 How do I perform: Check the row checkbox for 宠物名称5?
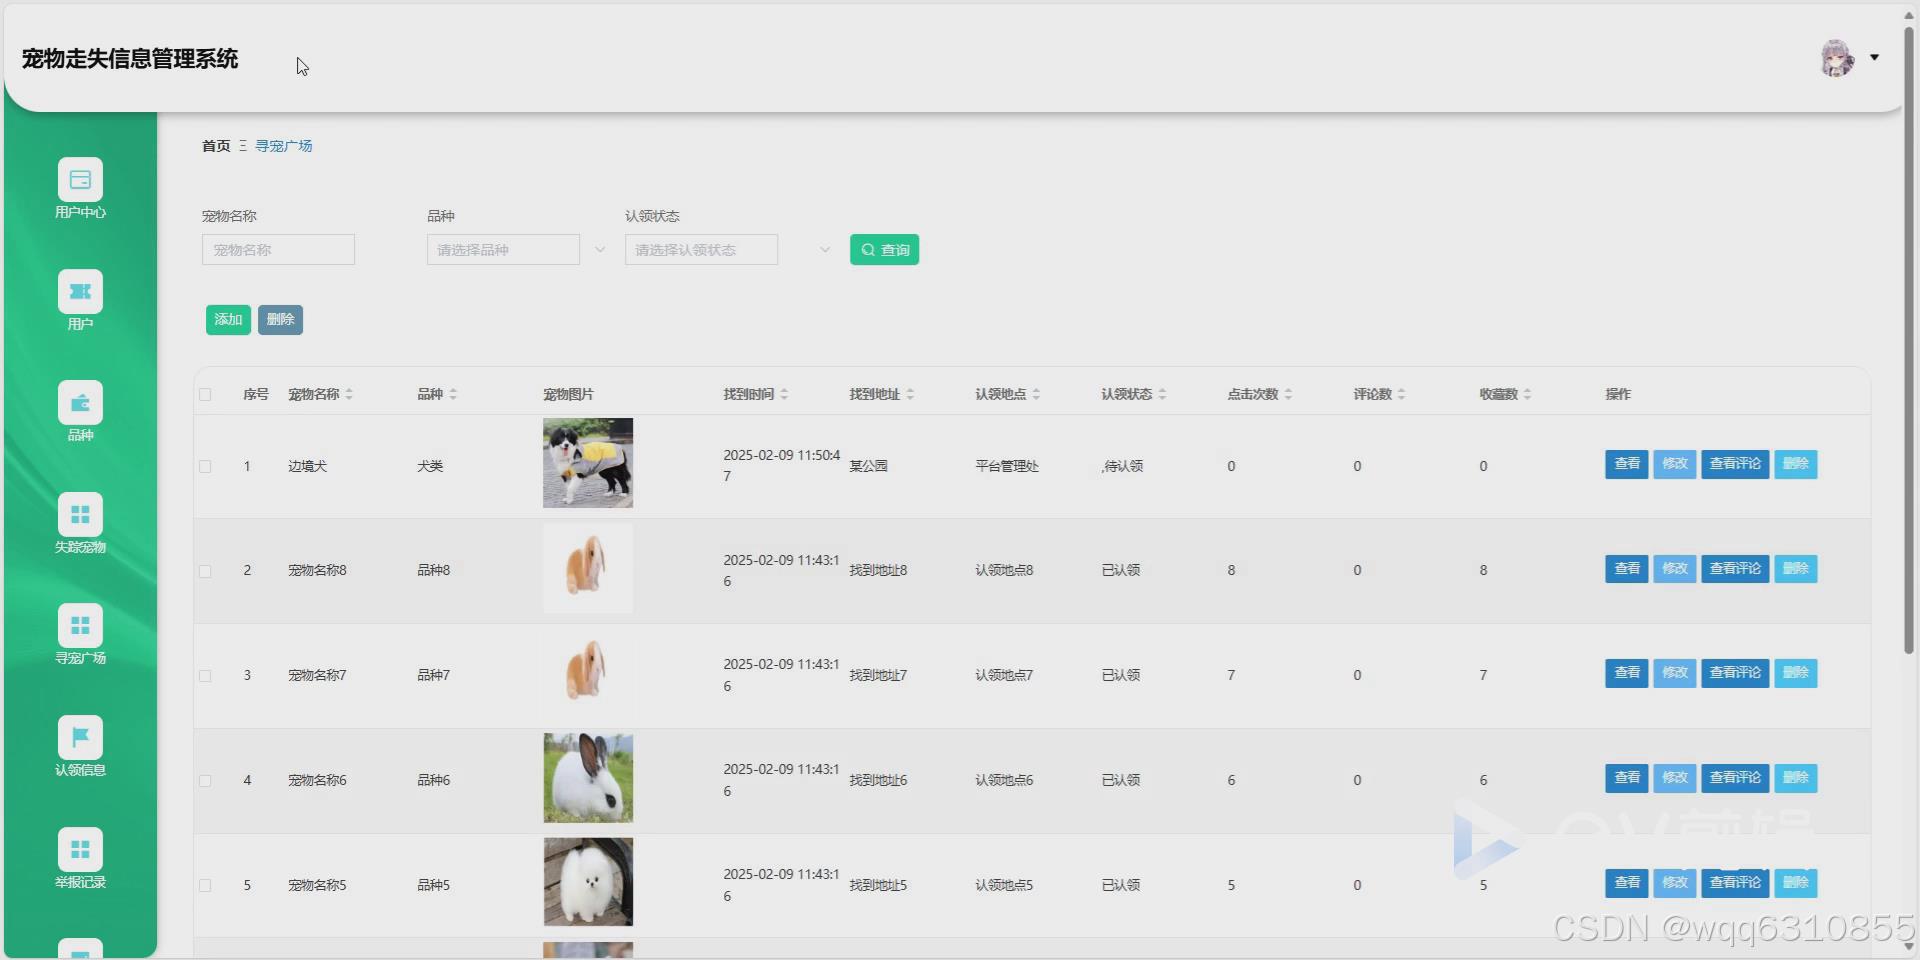pyautogui.click(x=205, y=886)
